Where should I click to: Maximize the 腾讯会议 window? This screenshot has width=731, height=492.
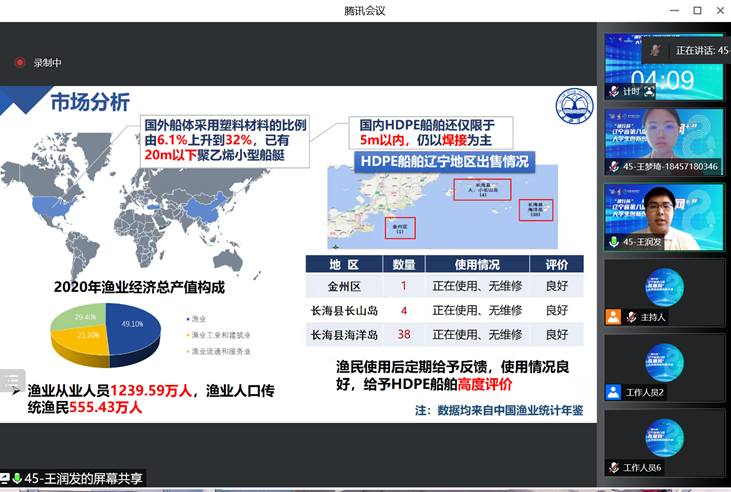tap(697, 10)
